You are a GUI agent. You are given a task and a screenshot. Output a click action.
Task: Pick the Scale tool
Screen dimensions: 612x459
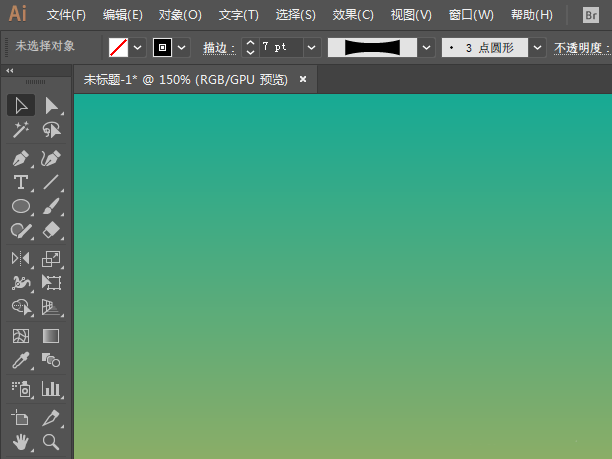point(51,258)
